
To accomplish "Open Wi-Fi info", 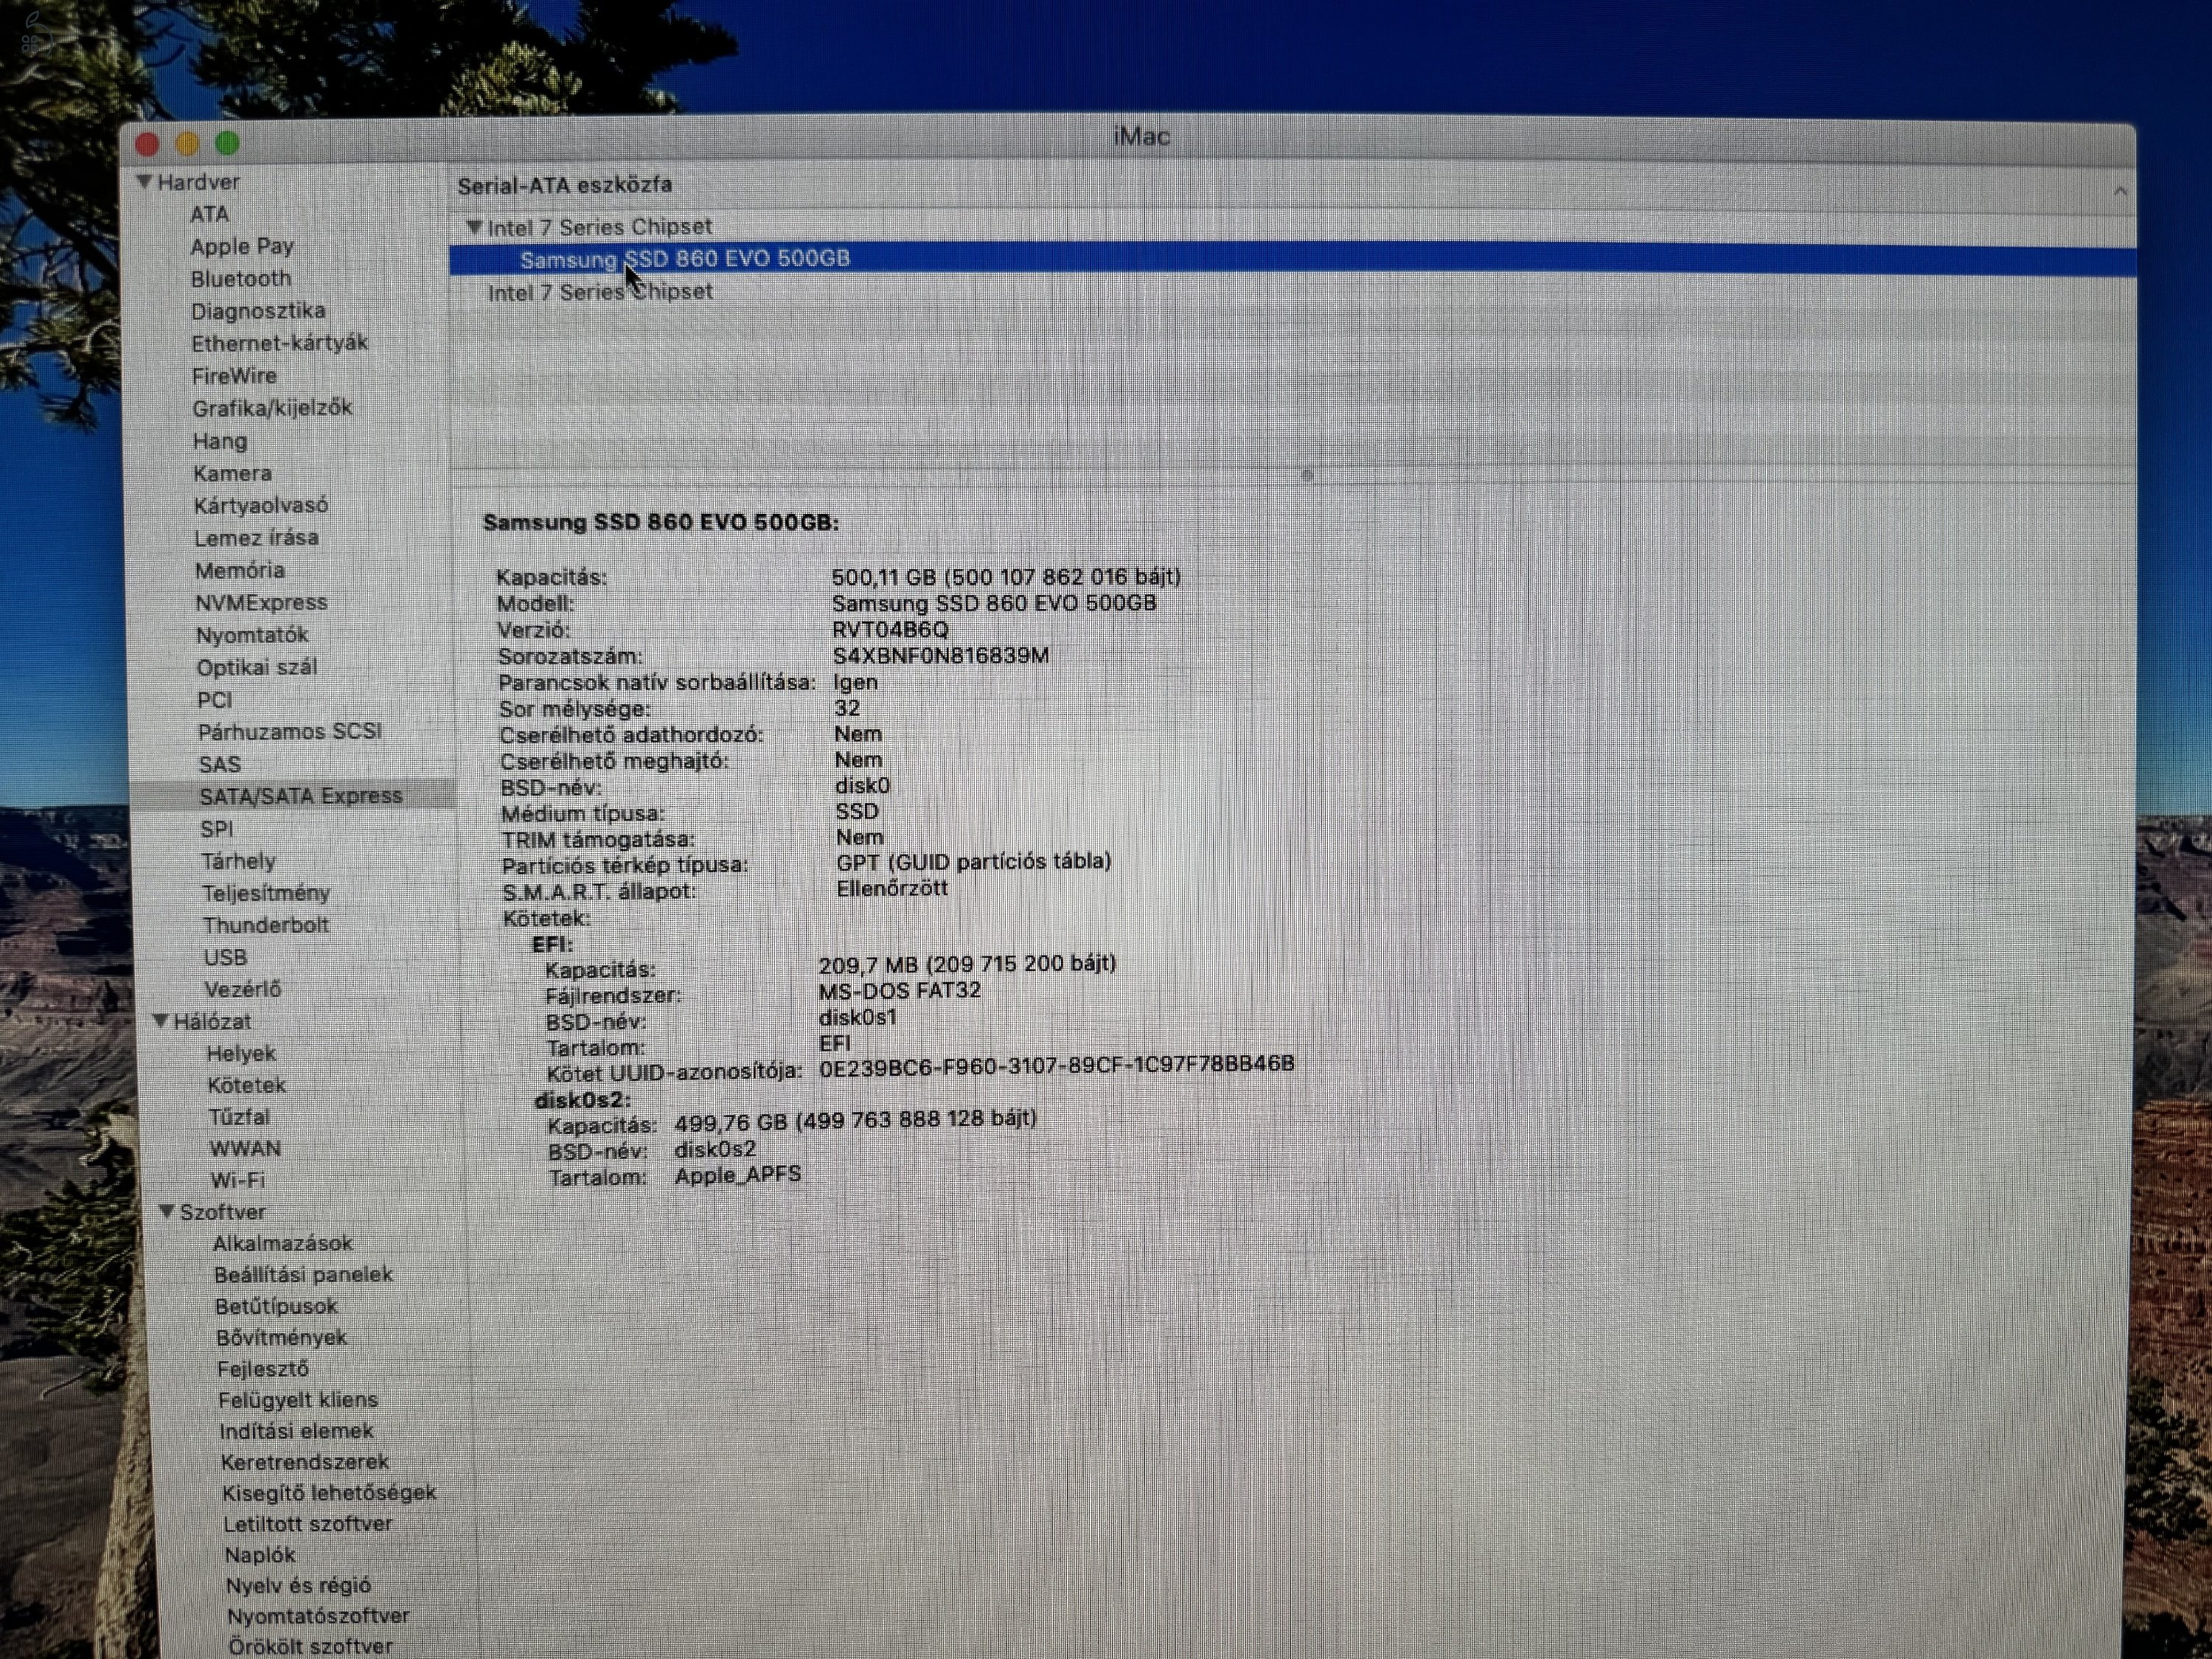I will coord(238,1180).
